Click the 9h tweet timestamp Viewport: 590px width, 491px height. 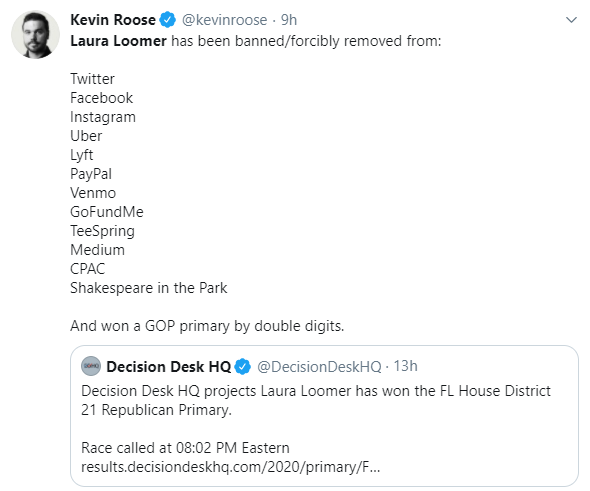(289, 20)
